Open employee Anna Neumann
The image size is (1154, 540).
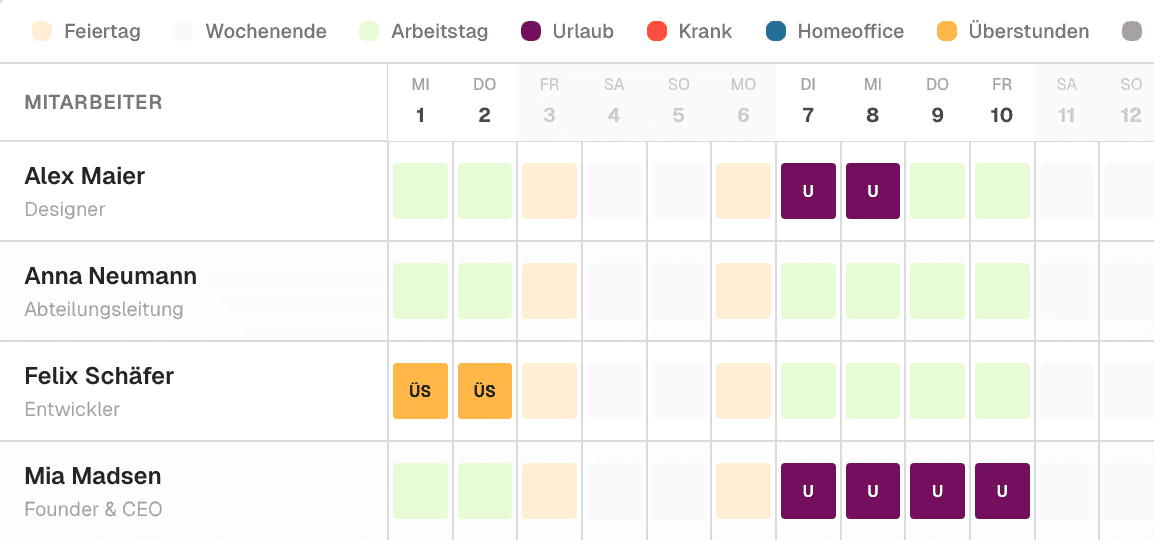110,277
